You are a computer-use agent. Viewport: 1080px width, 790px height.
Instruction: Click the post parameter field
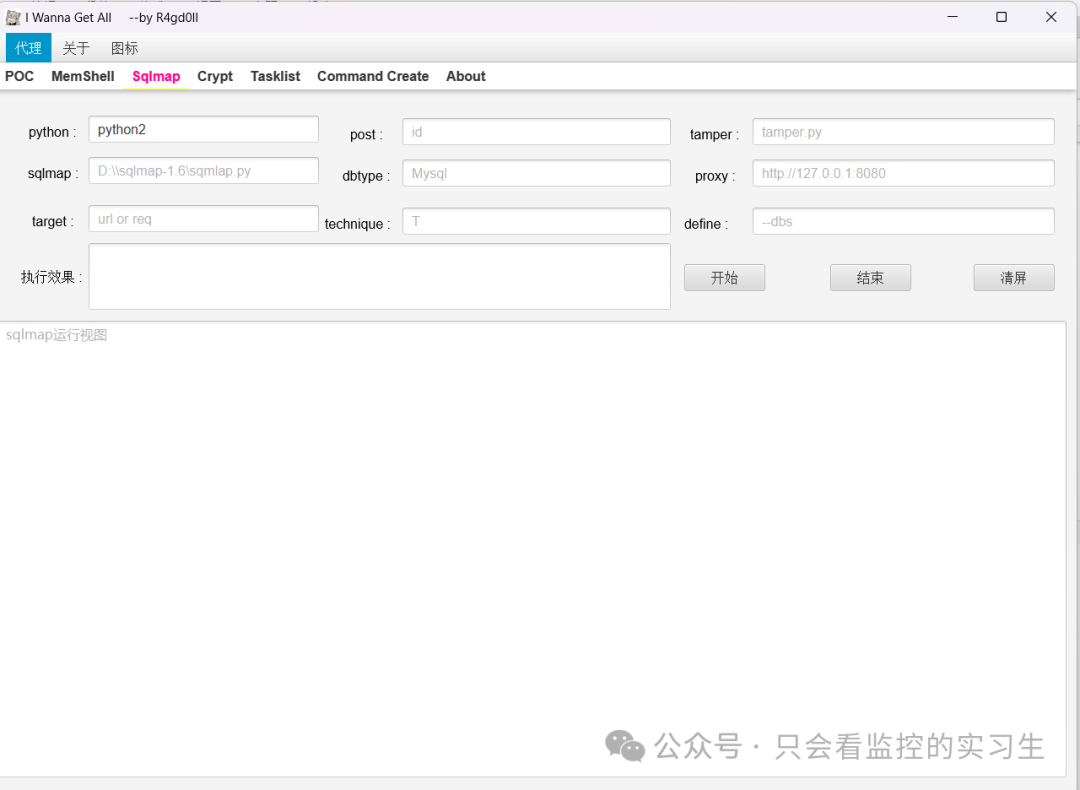[x=537, y=132]
